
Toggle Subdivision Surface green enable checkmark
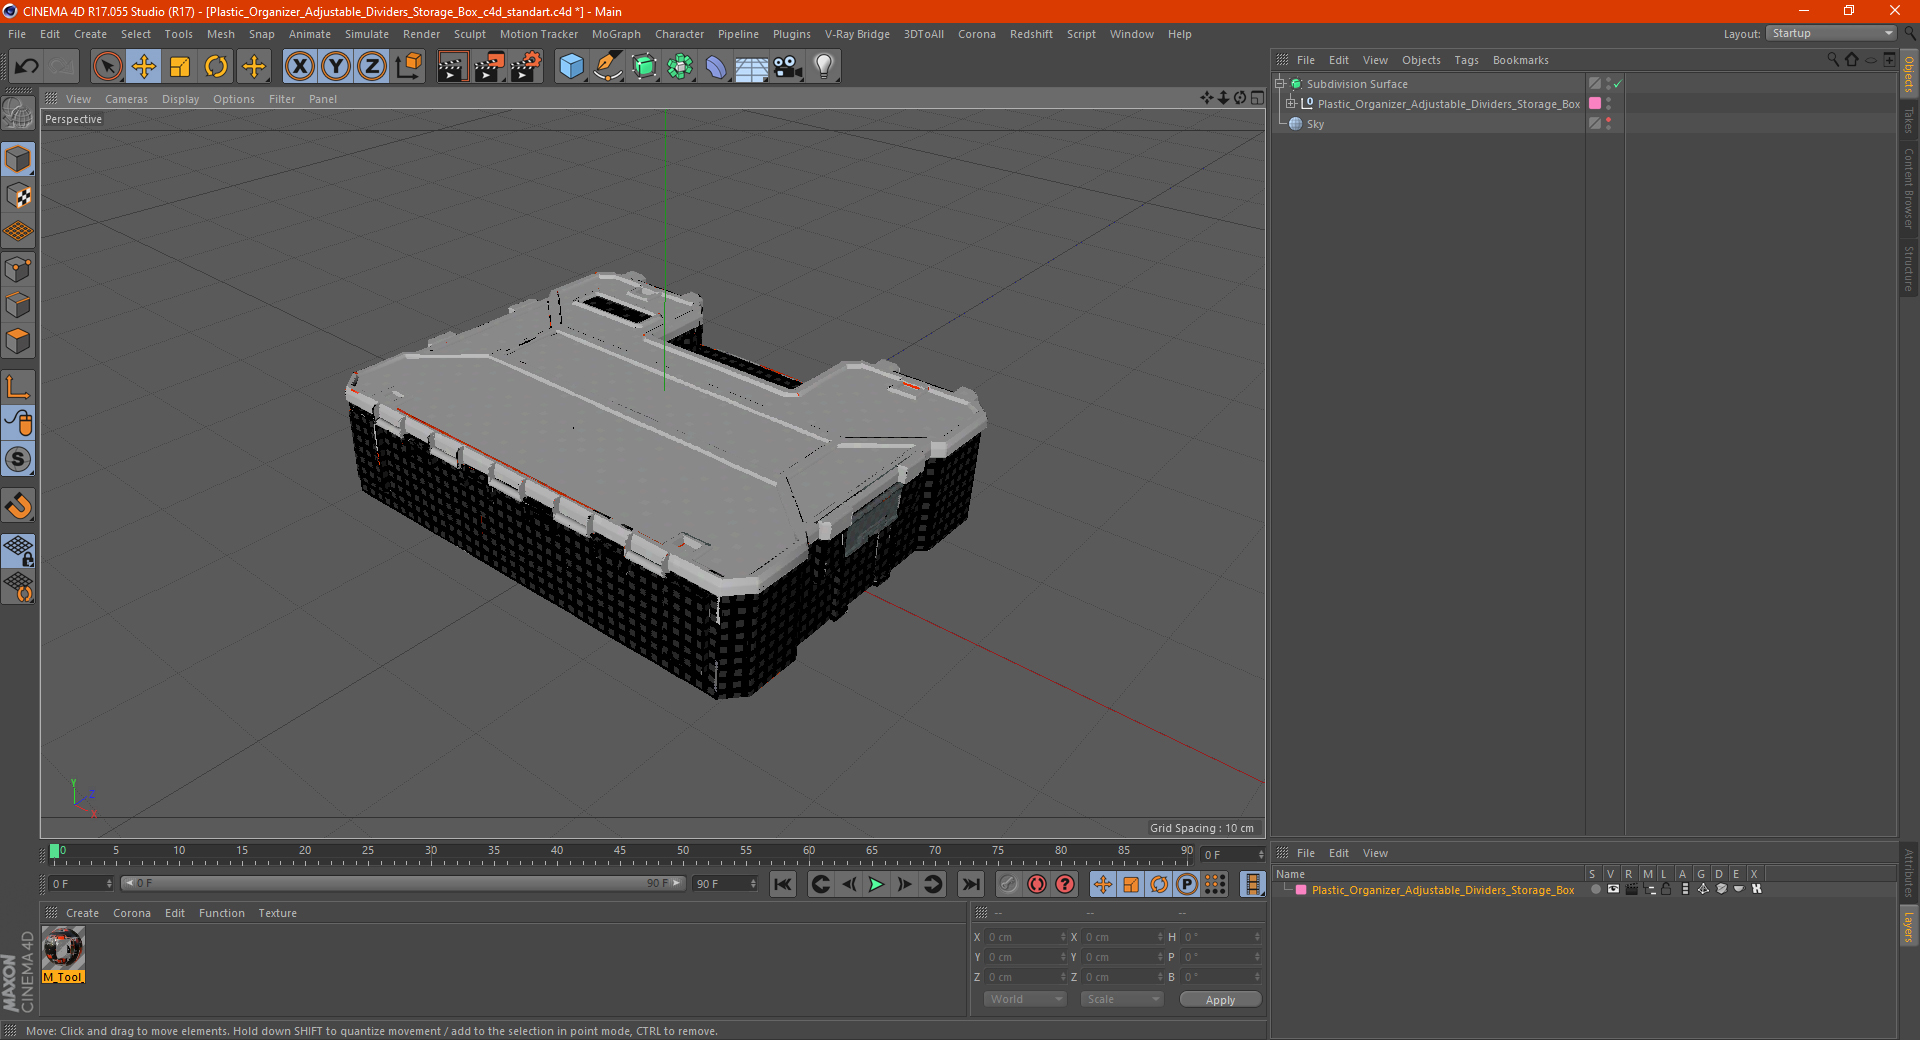coord(1617,84)
